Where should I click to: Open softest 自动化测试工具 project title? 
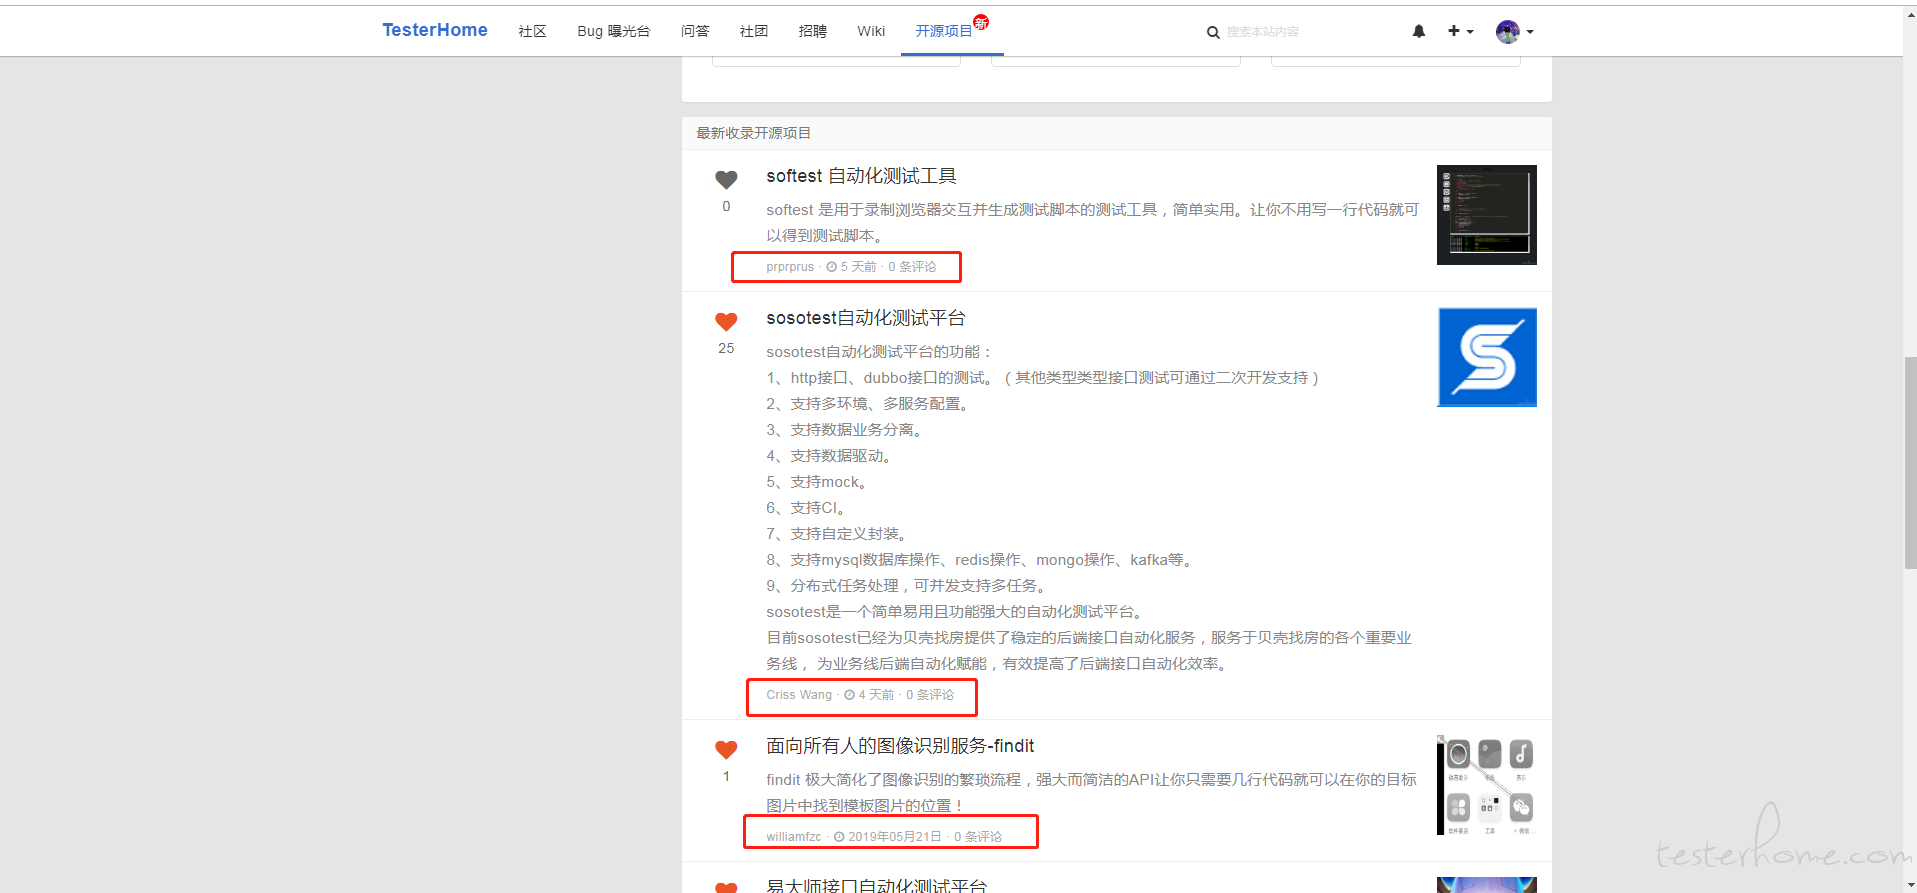coord(861,176)
